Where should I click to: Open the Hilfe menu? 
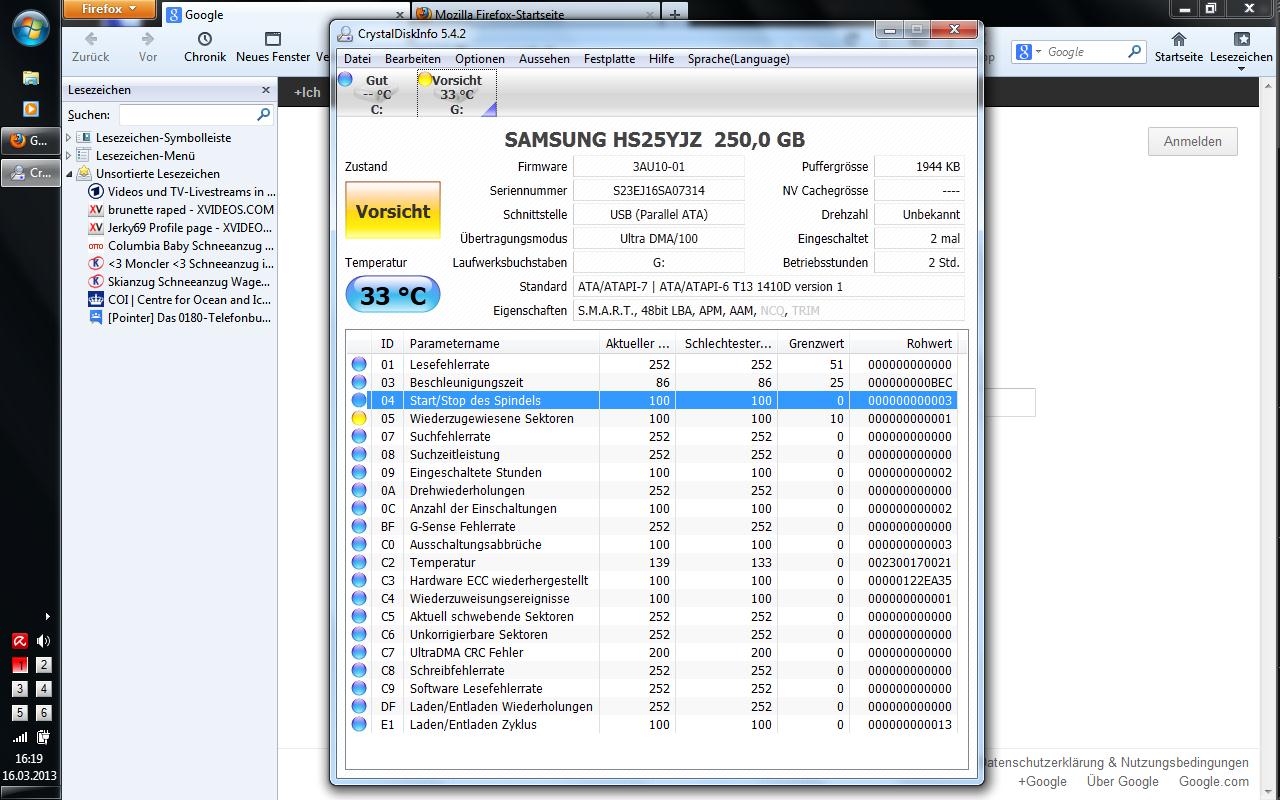661,59
